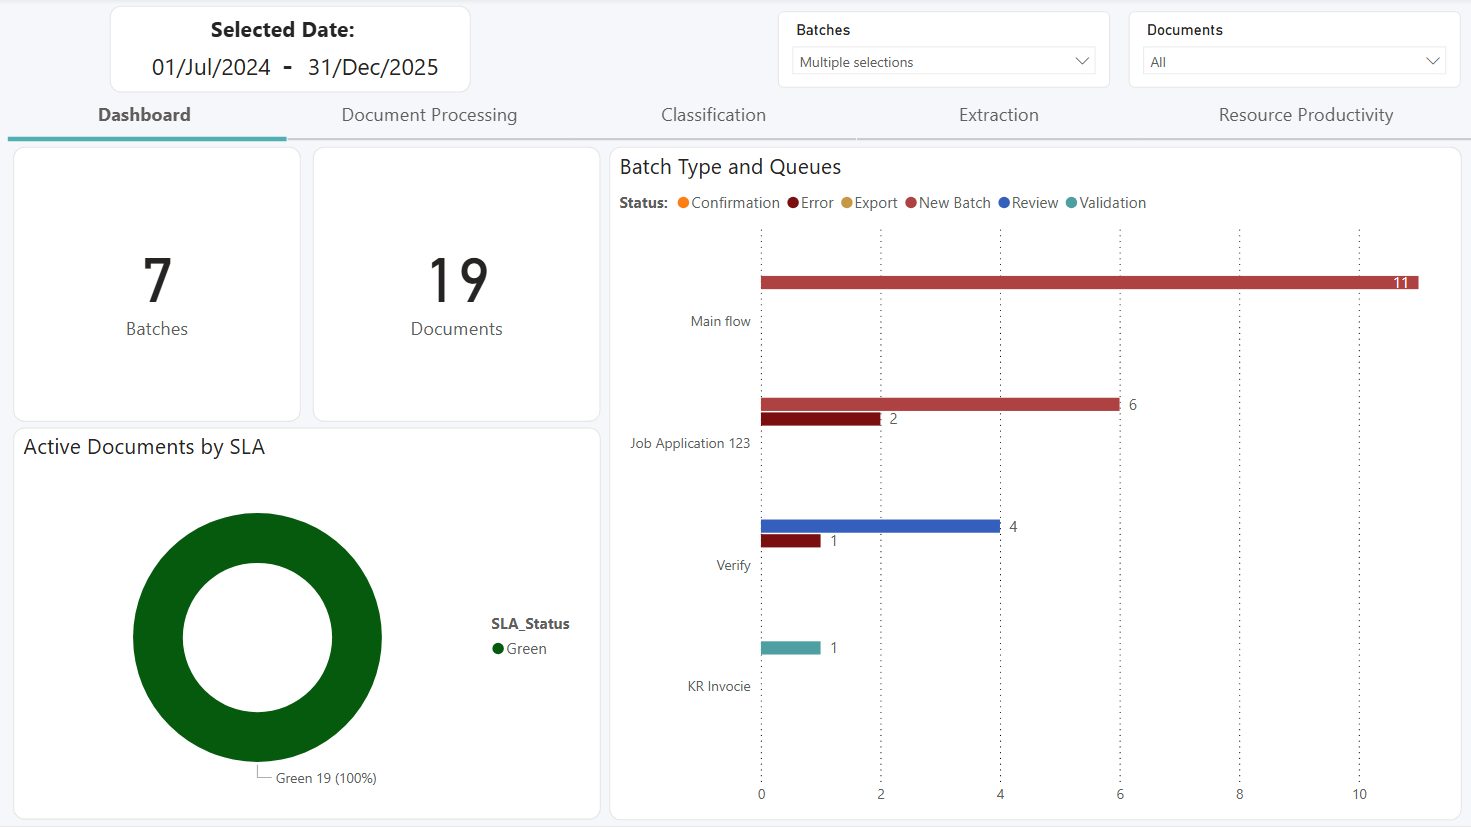Click the Green SLA_Status legend marker
The image size is (1471, 828).
498,649
